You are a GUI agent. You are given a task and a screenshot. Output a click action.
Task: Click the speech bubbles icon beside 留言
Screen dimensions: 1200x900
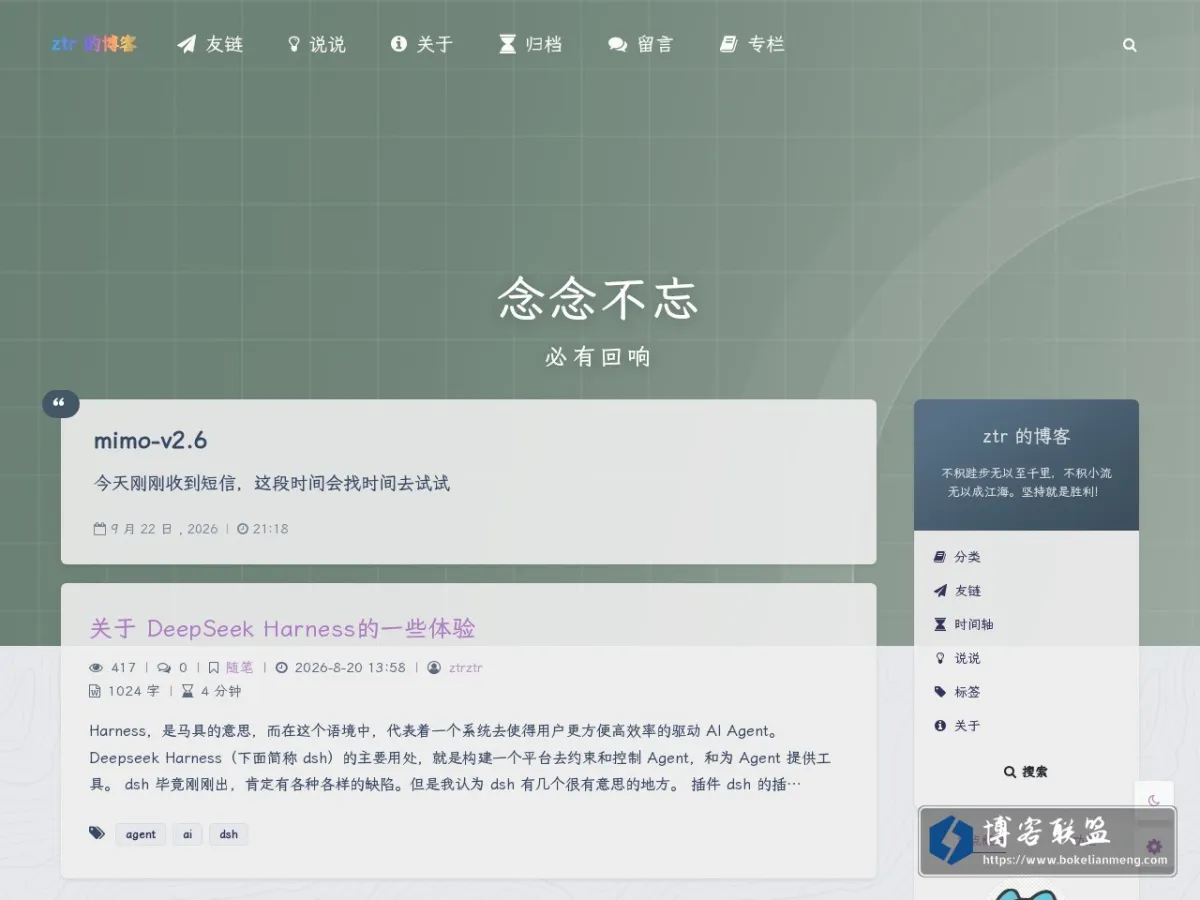point(618,44)
